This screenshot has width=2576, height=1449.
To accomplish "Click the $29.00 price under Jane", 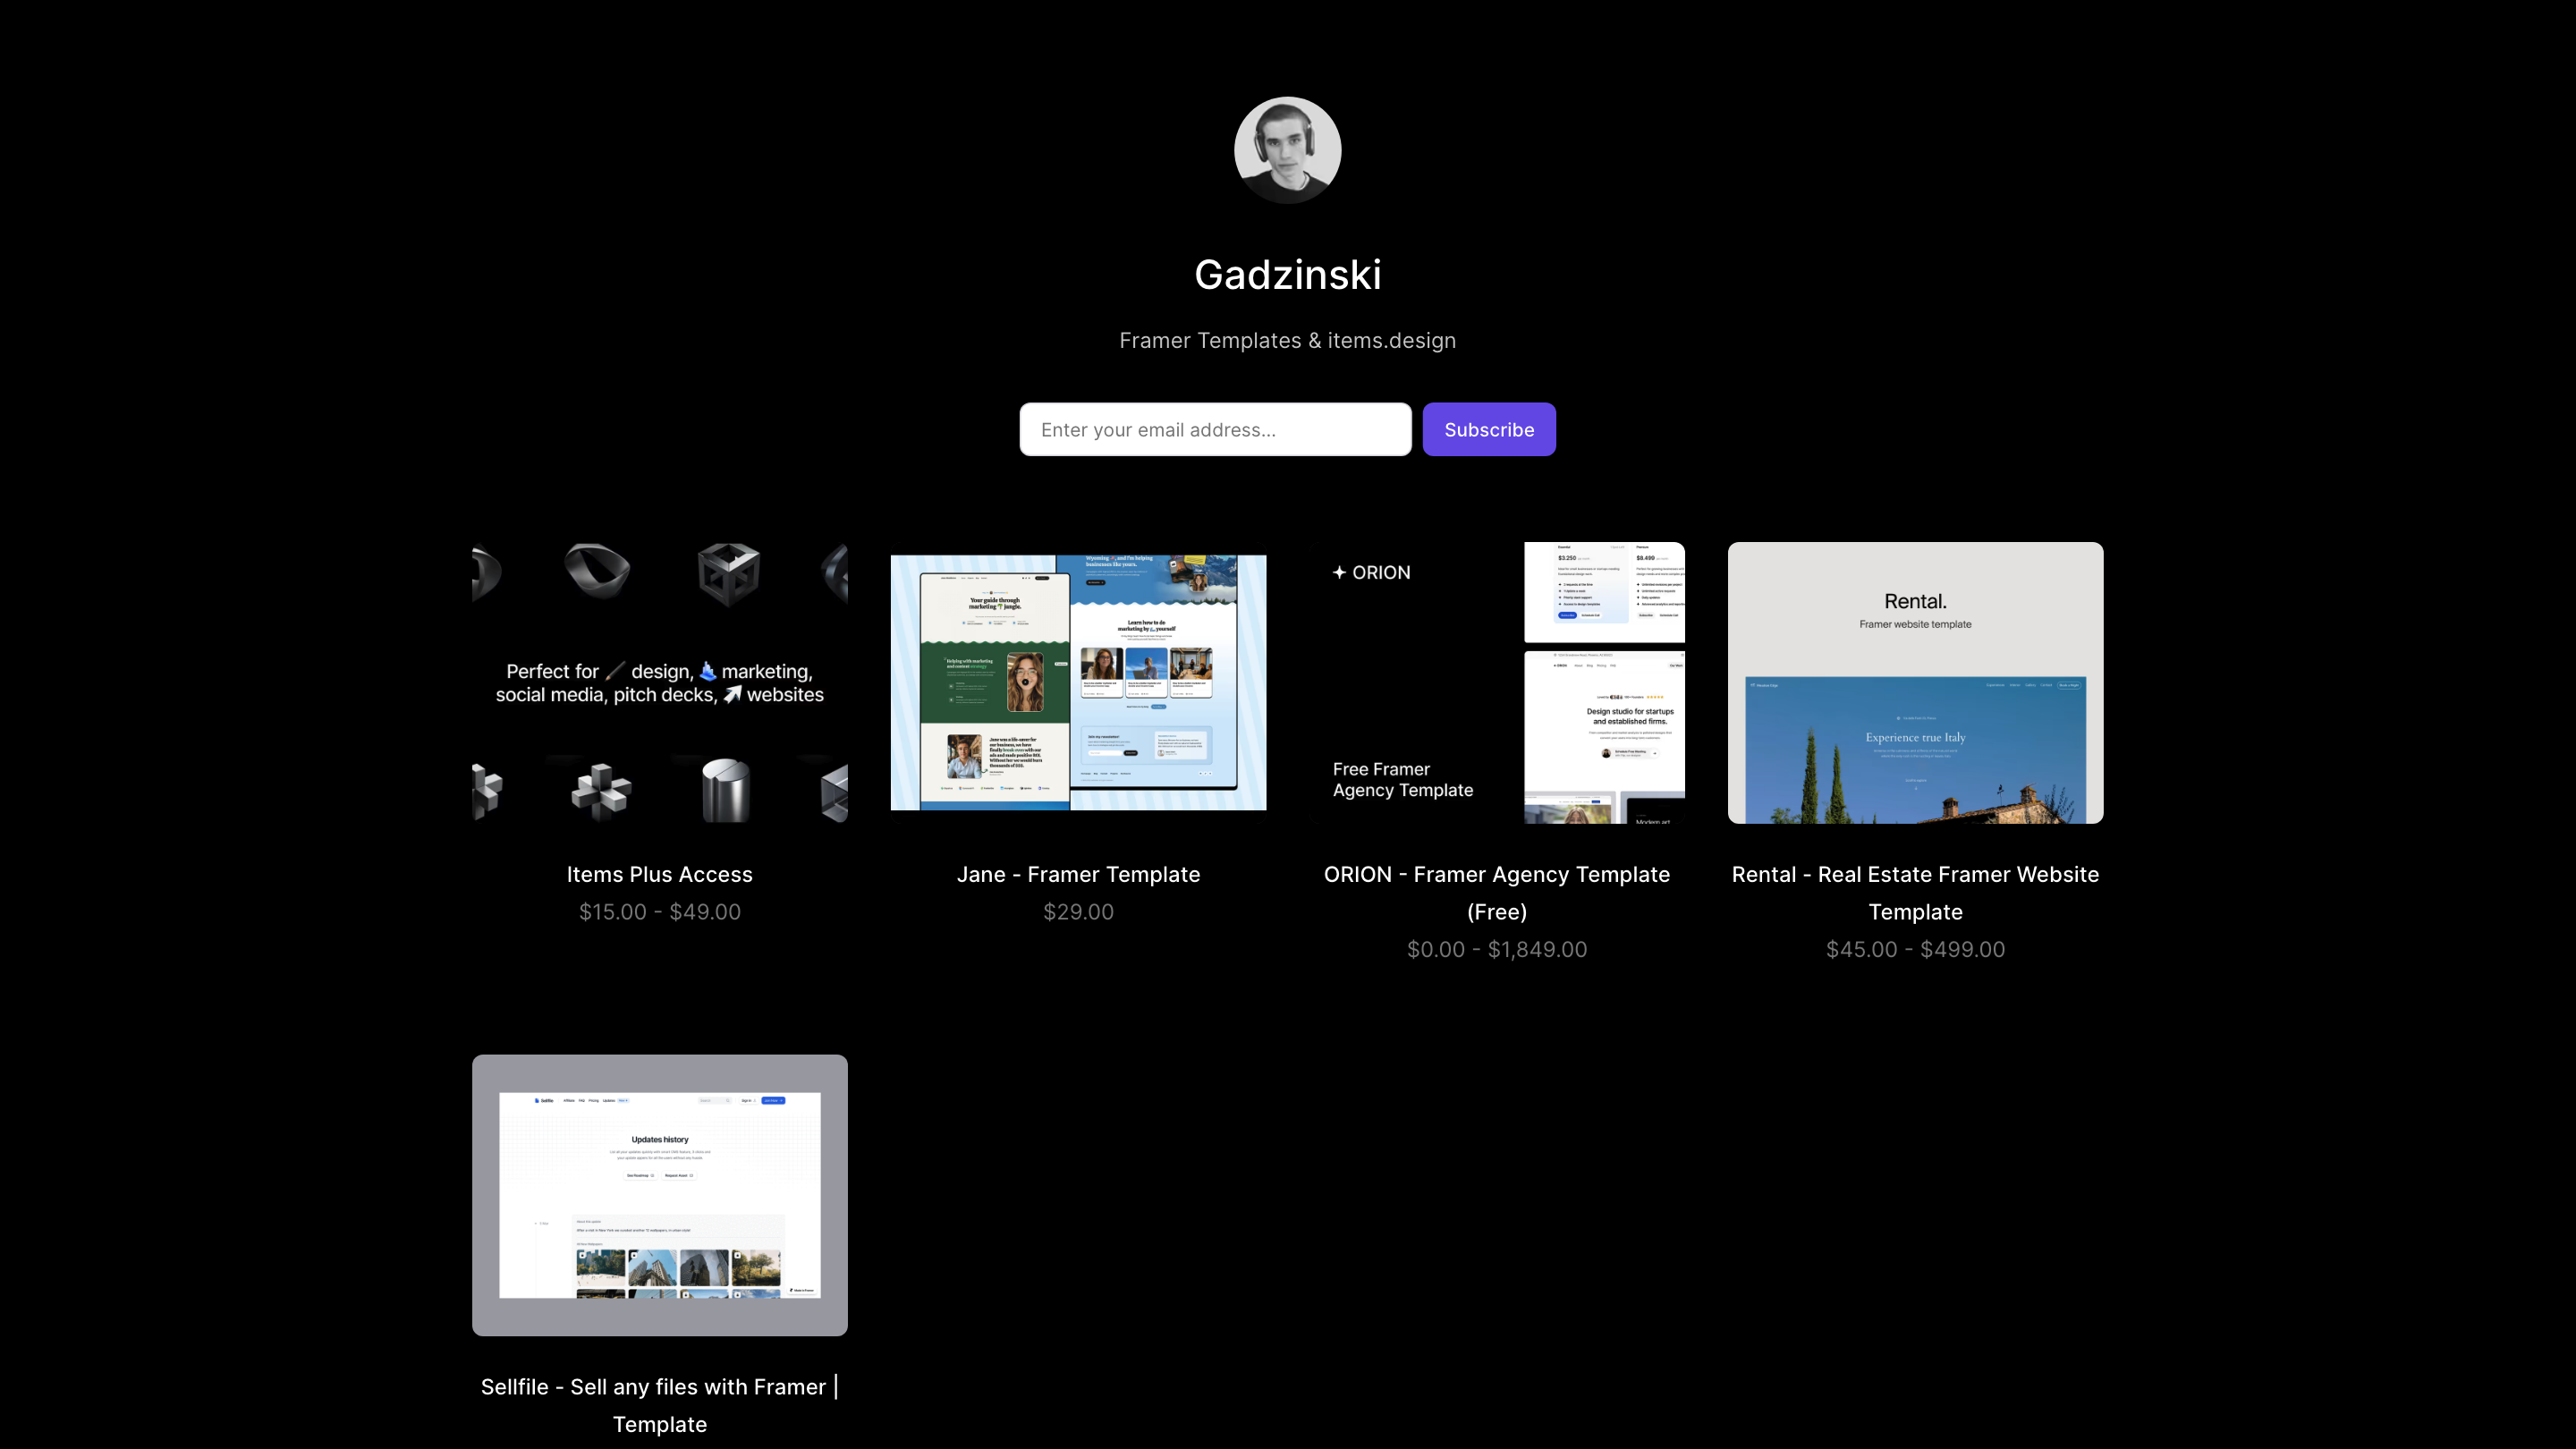I will click(x=1078, y=912).
